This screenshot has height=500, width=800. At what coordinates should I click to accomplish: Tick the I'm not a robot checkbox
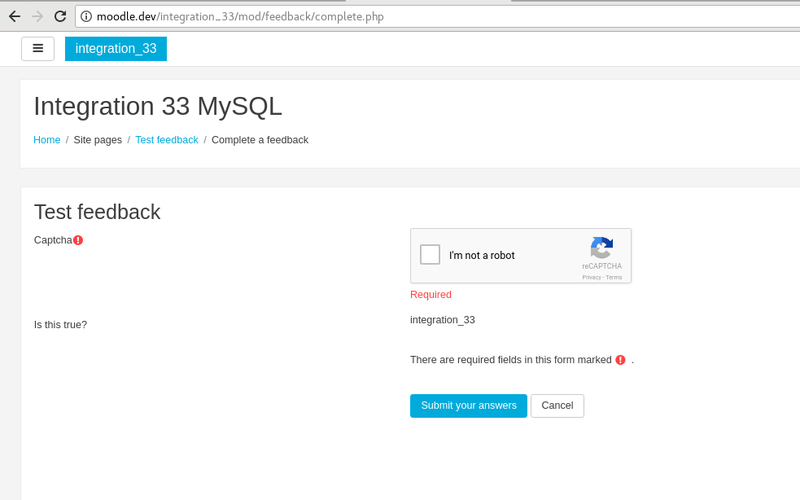(430, 254)
